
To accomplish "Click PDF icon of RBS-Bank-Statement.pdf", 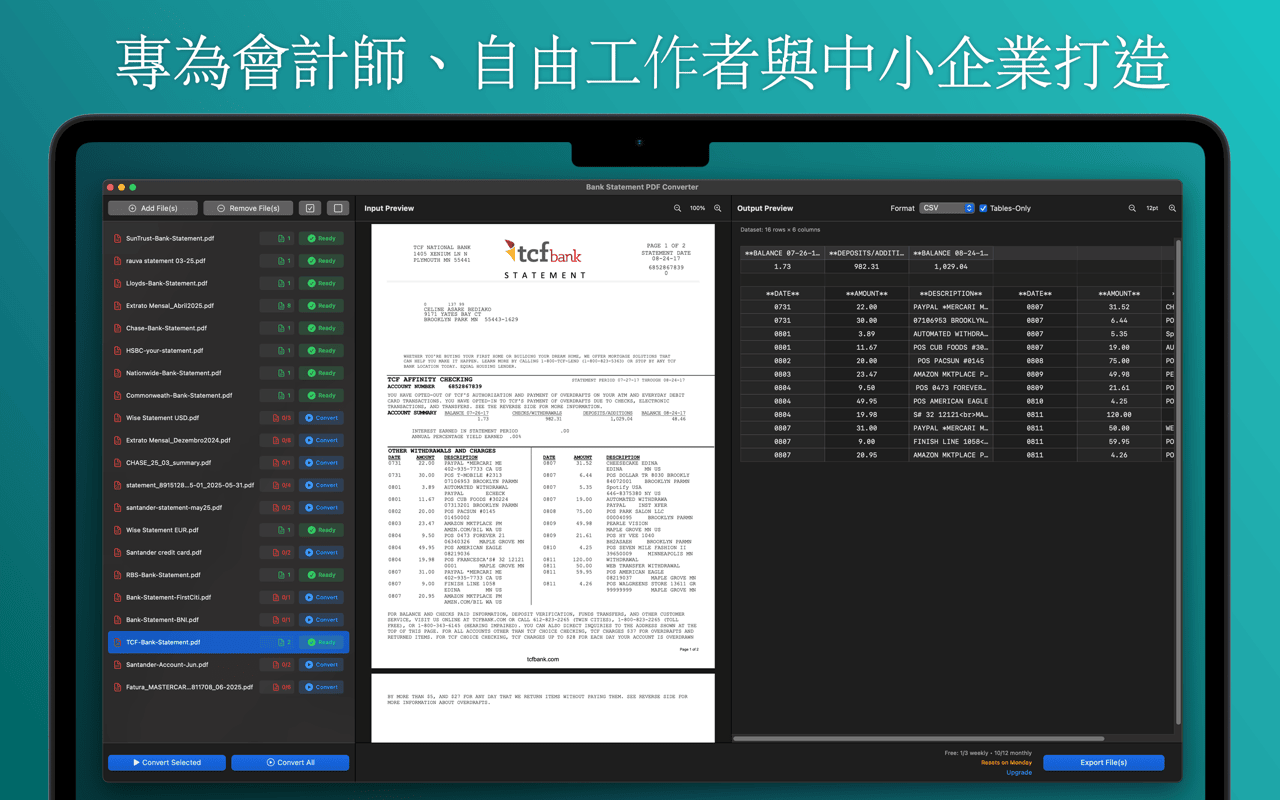I will [117, 575].
